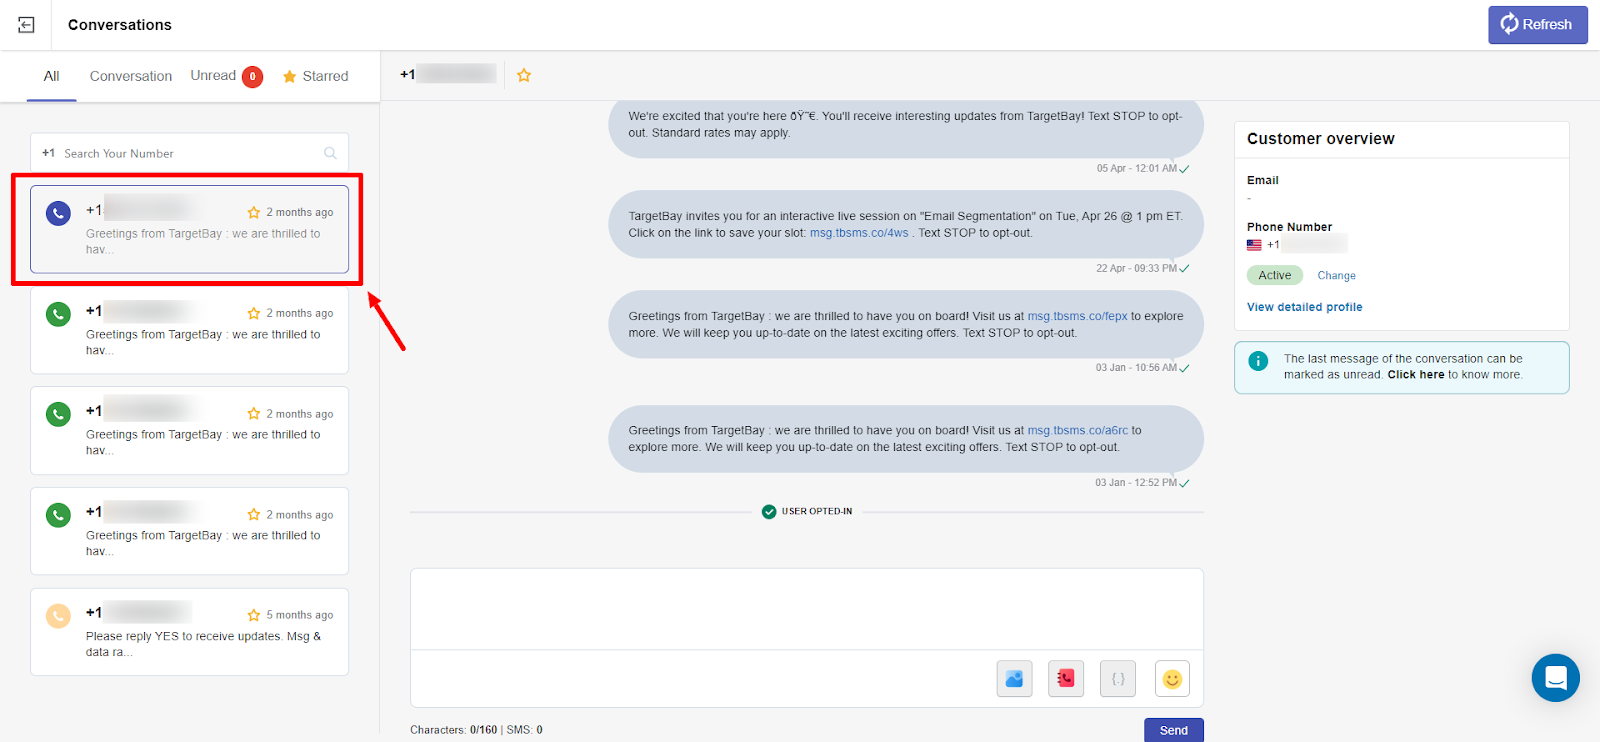The height and width of the screenshot is (742, 1600).
Task: Click the 'USER OPTED-IN' status label
Action: (x=817, y=511)
